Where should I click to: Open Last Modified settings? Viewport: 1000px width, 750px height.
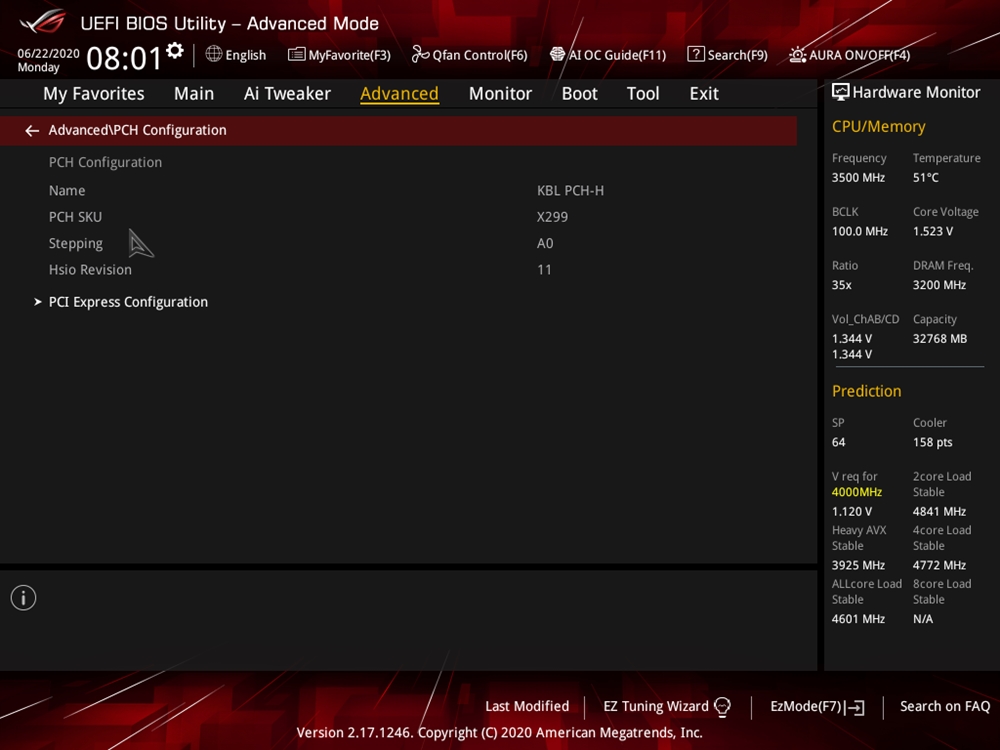527,707
